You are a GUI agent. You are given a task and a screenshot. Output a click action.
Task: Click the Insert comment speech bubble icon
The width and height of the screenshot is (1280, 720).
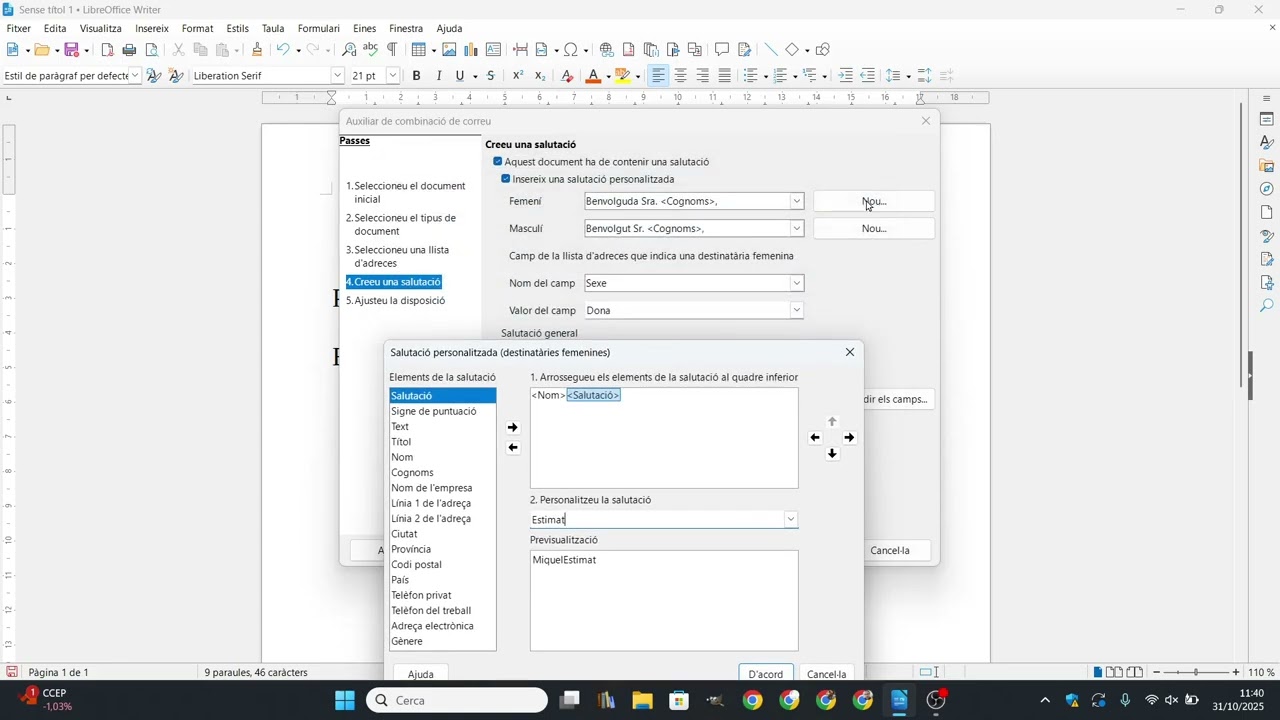tap(722, 50)
